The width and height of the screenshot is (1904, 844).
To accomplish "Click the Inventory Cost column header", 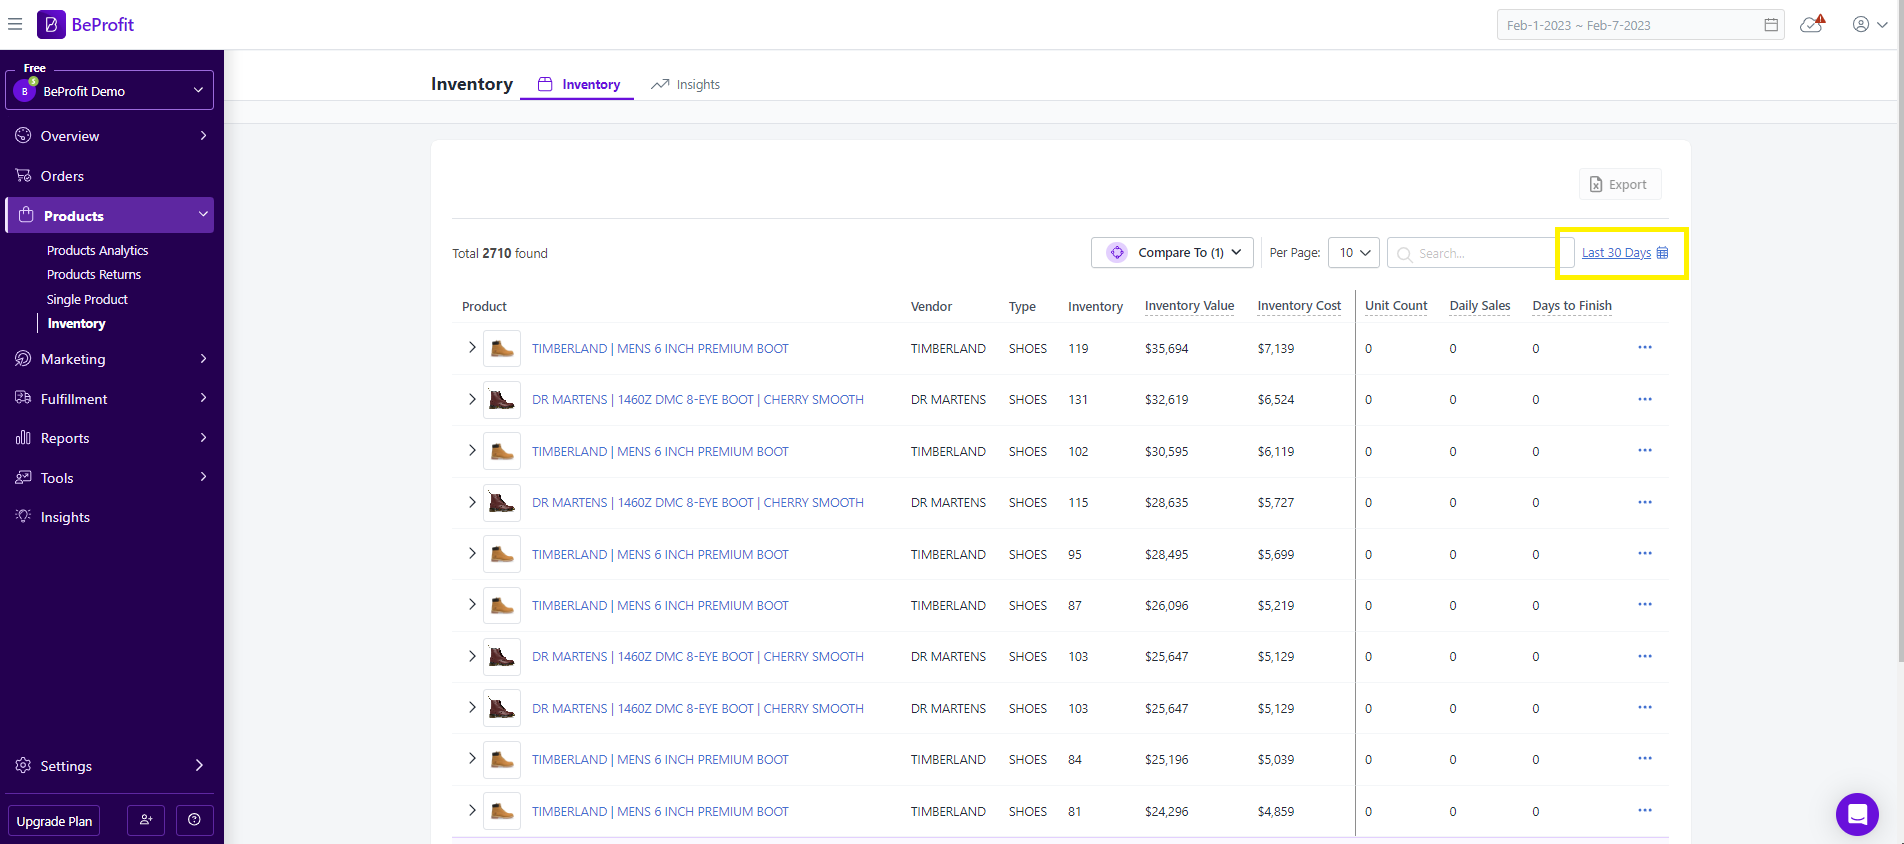I will (x=1299, y=306).
